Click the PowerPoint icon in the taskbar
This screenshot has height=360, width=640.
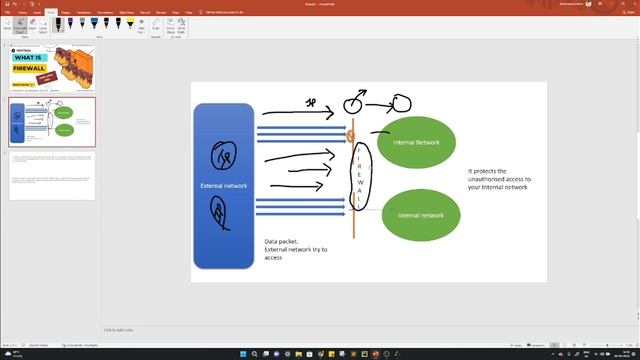click(x=376, y=354)
